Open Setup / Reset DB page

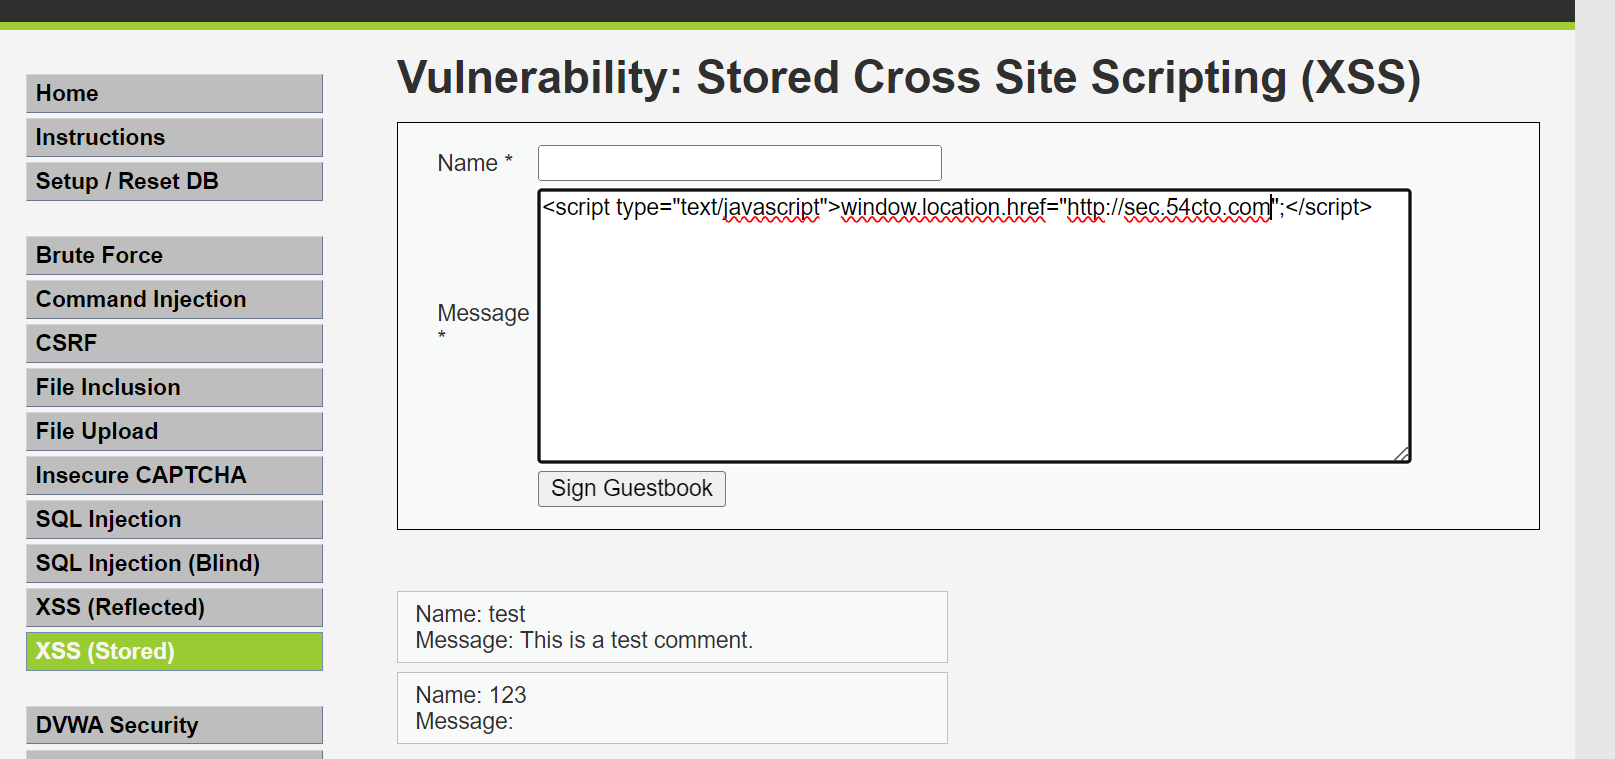point(174,181)
